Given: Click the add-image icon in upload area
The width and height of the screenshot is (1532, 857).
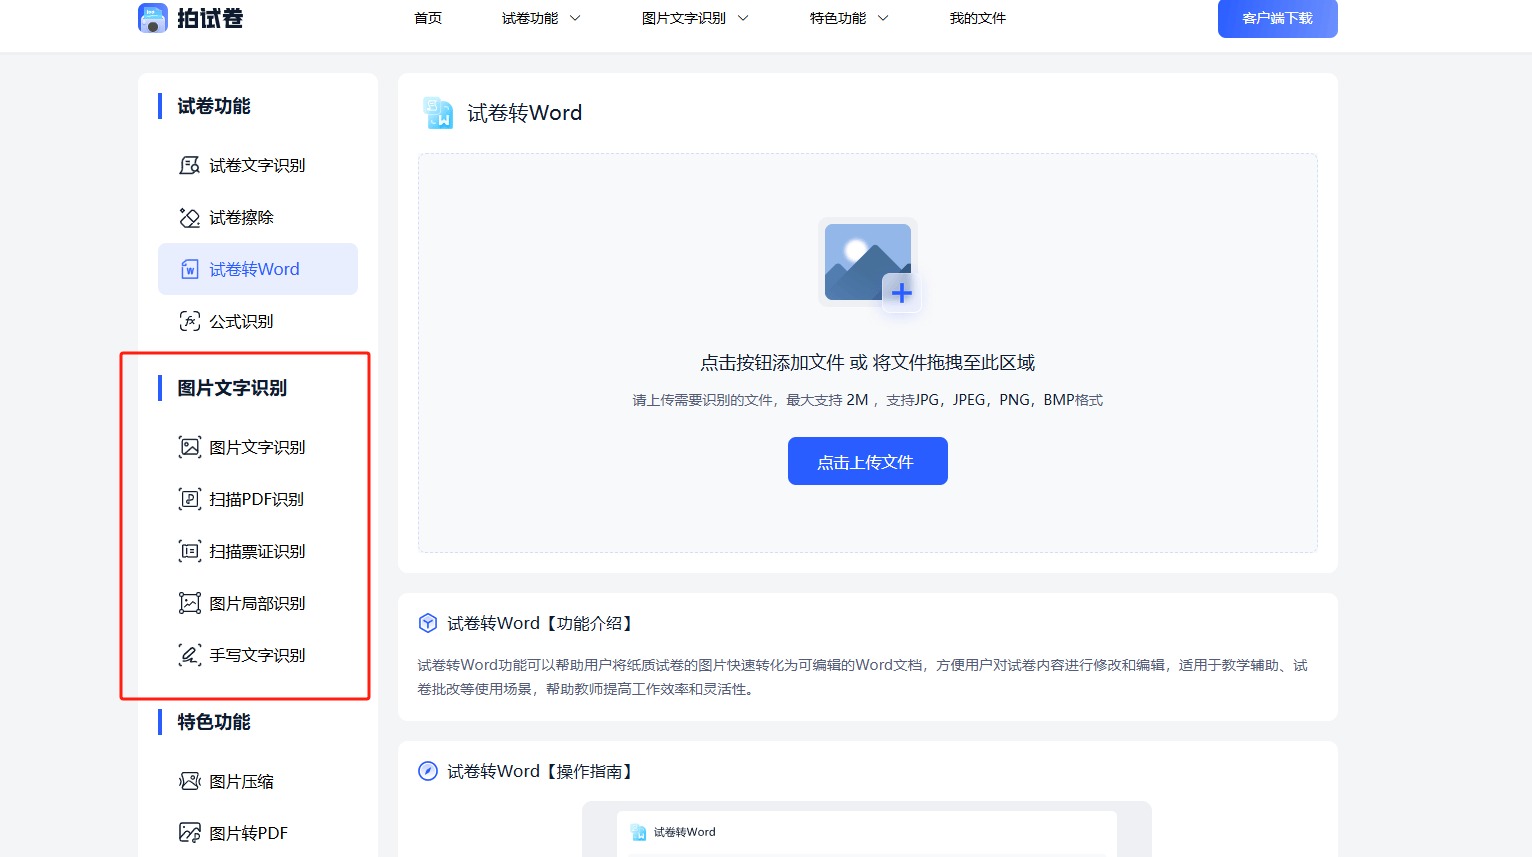Looking at the screenshot, I should click(869, 265).
